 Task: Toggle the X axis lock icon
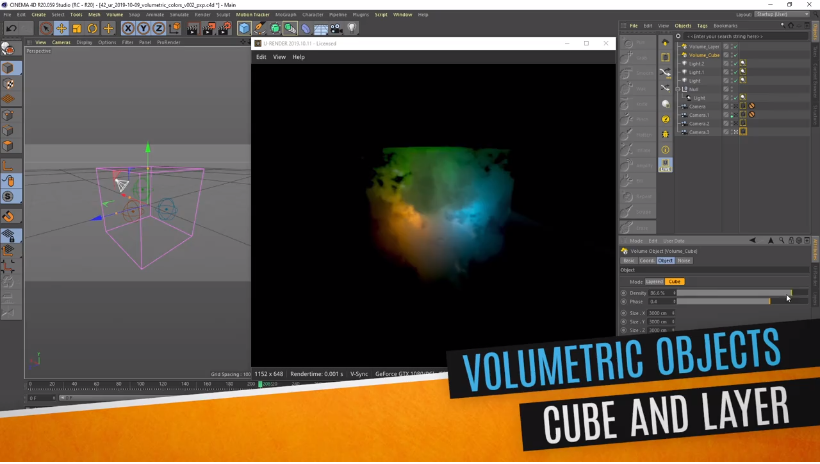tap(128, 28)
